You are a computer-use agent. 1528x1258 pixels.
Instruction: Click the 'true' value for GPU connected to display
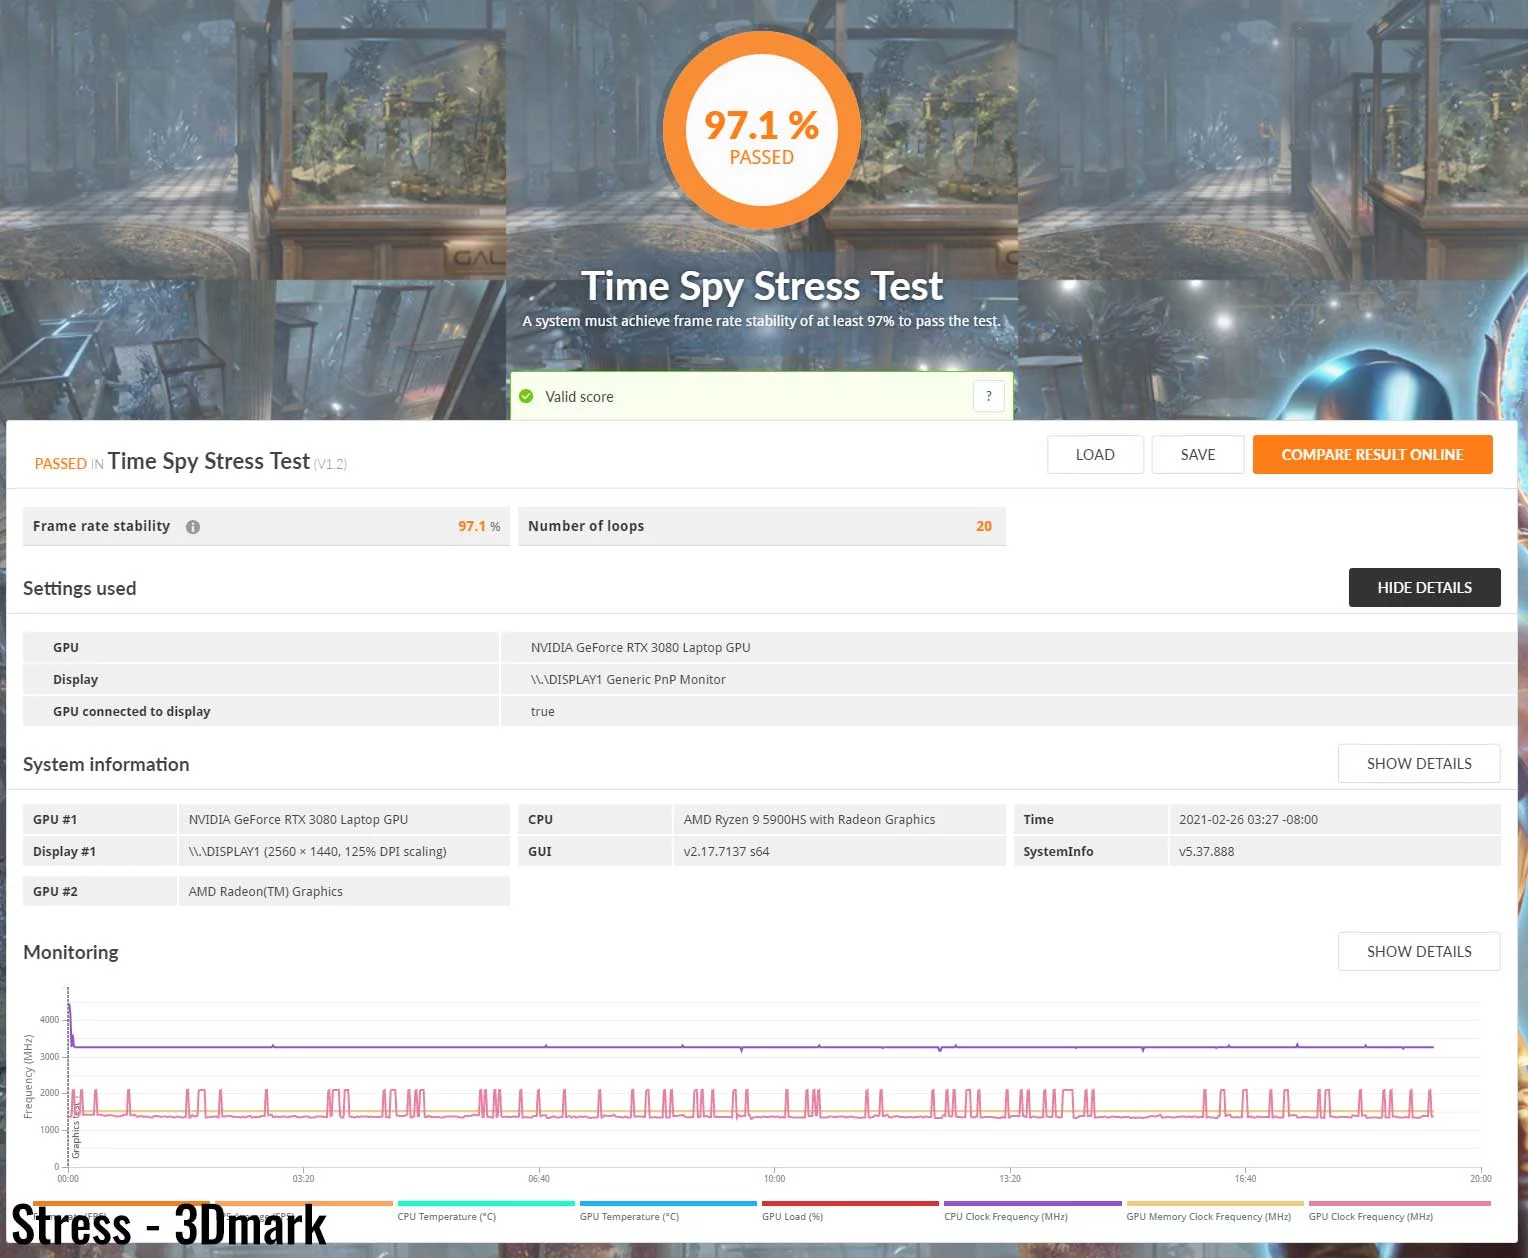(542, 711)
